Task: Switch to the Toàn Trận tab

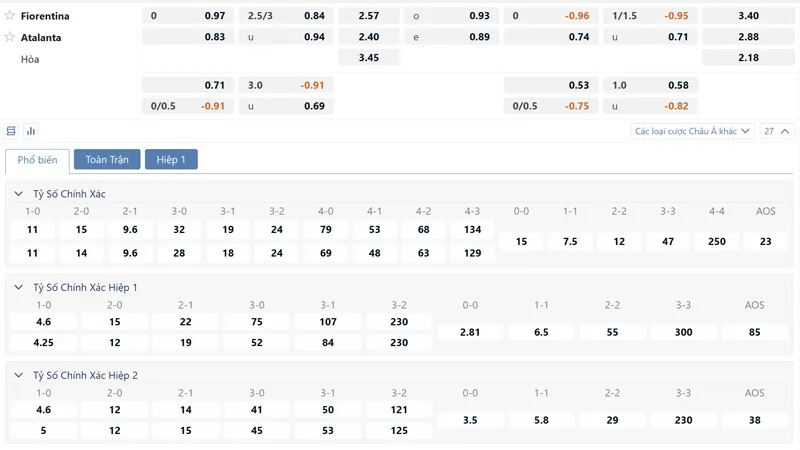Action: [x=107, y=159]
